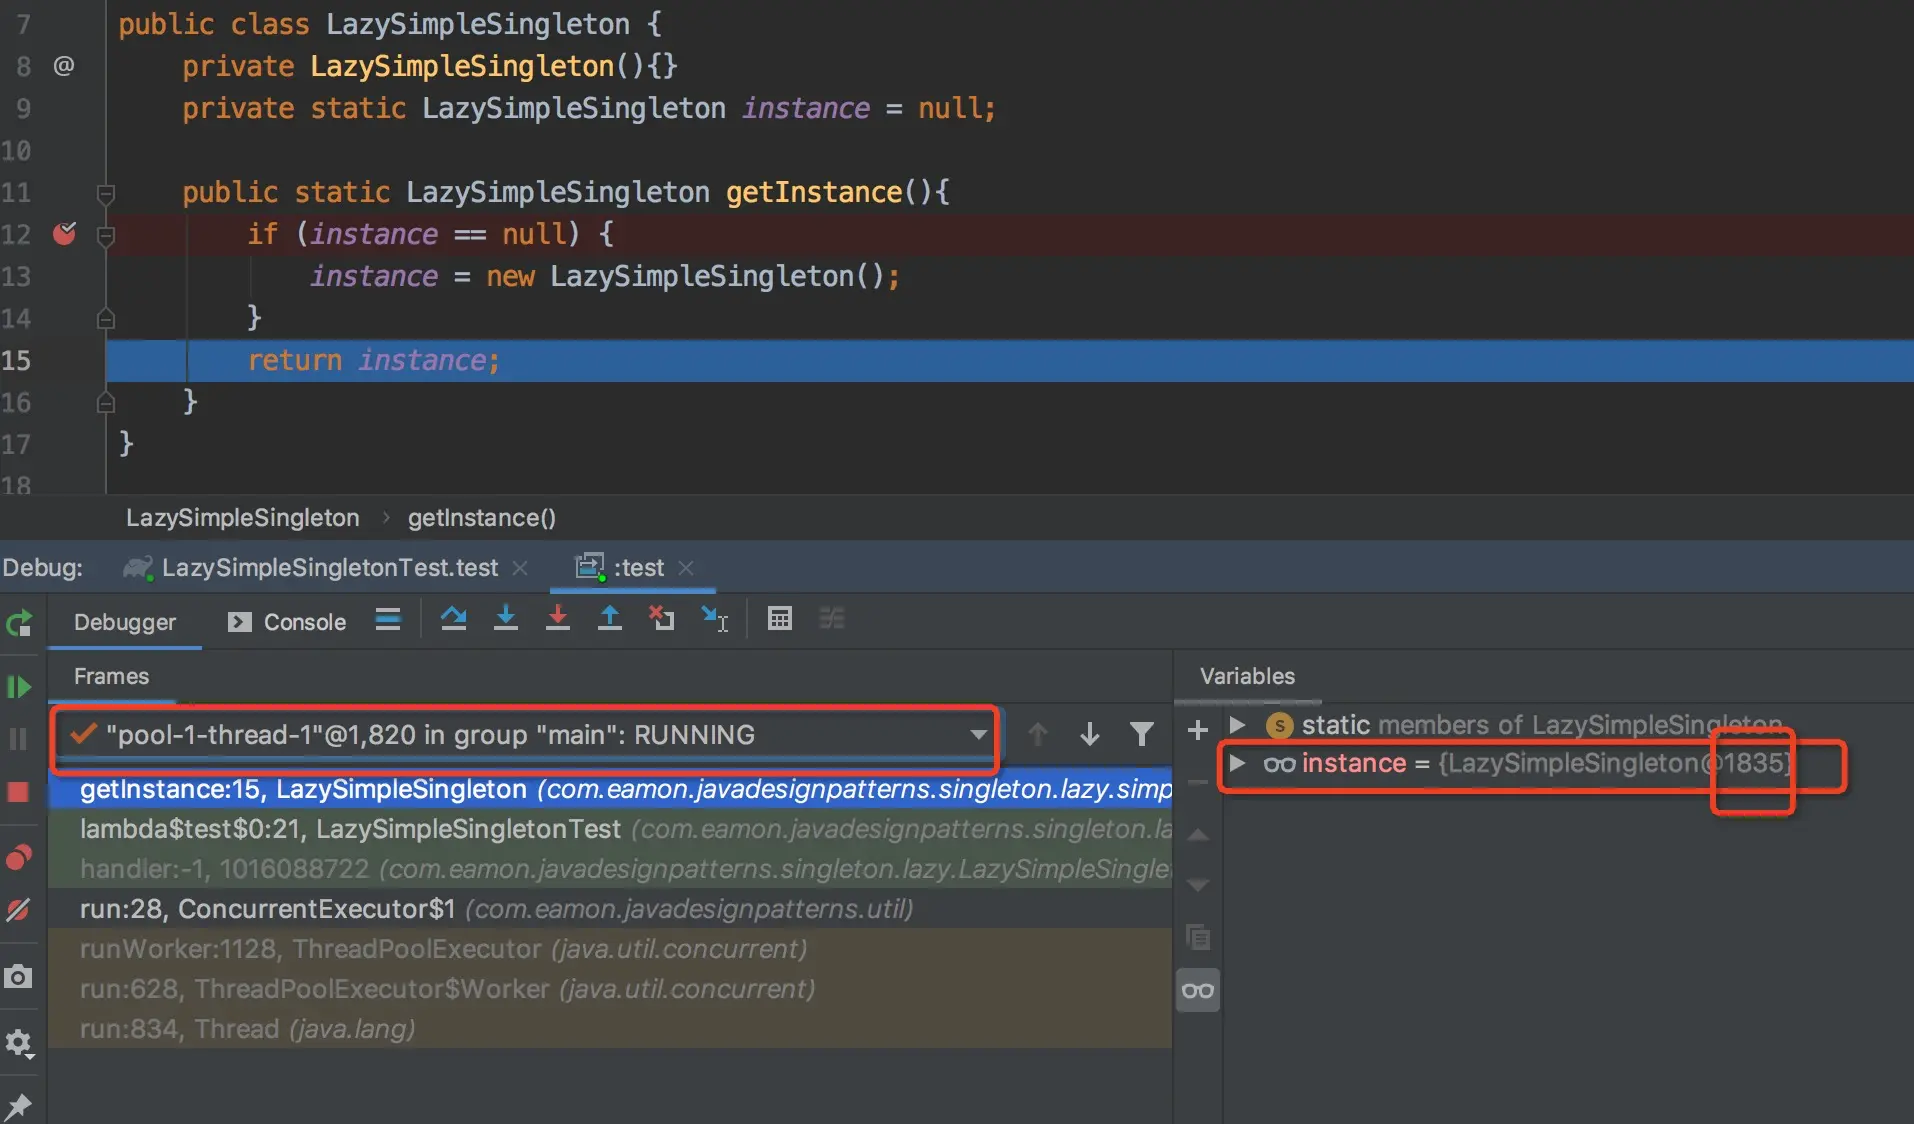Click the camera thread dump icon
Viewport: 1914px width, 1124px height.
18,976
